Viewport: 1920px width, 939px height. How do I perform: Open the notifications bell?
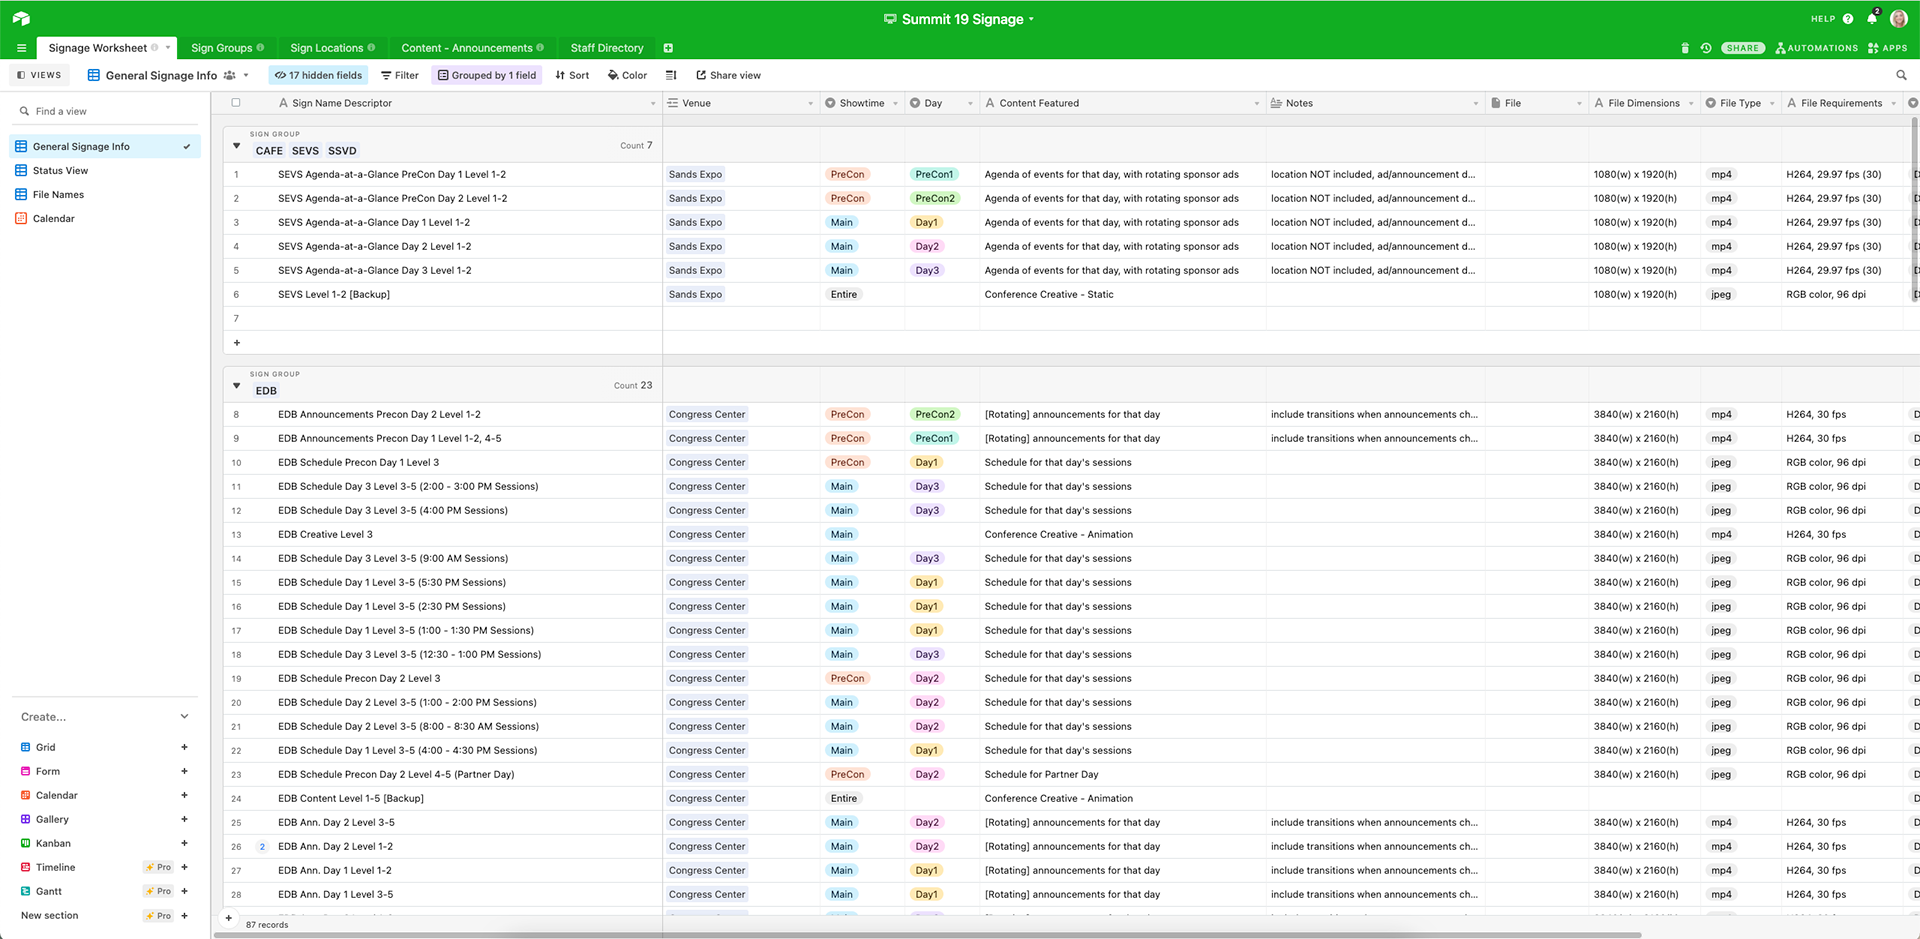pos(1872,18)
